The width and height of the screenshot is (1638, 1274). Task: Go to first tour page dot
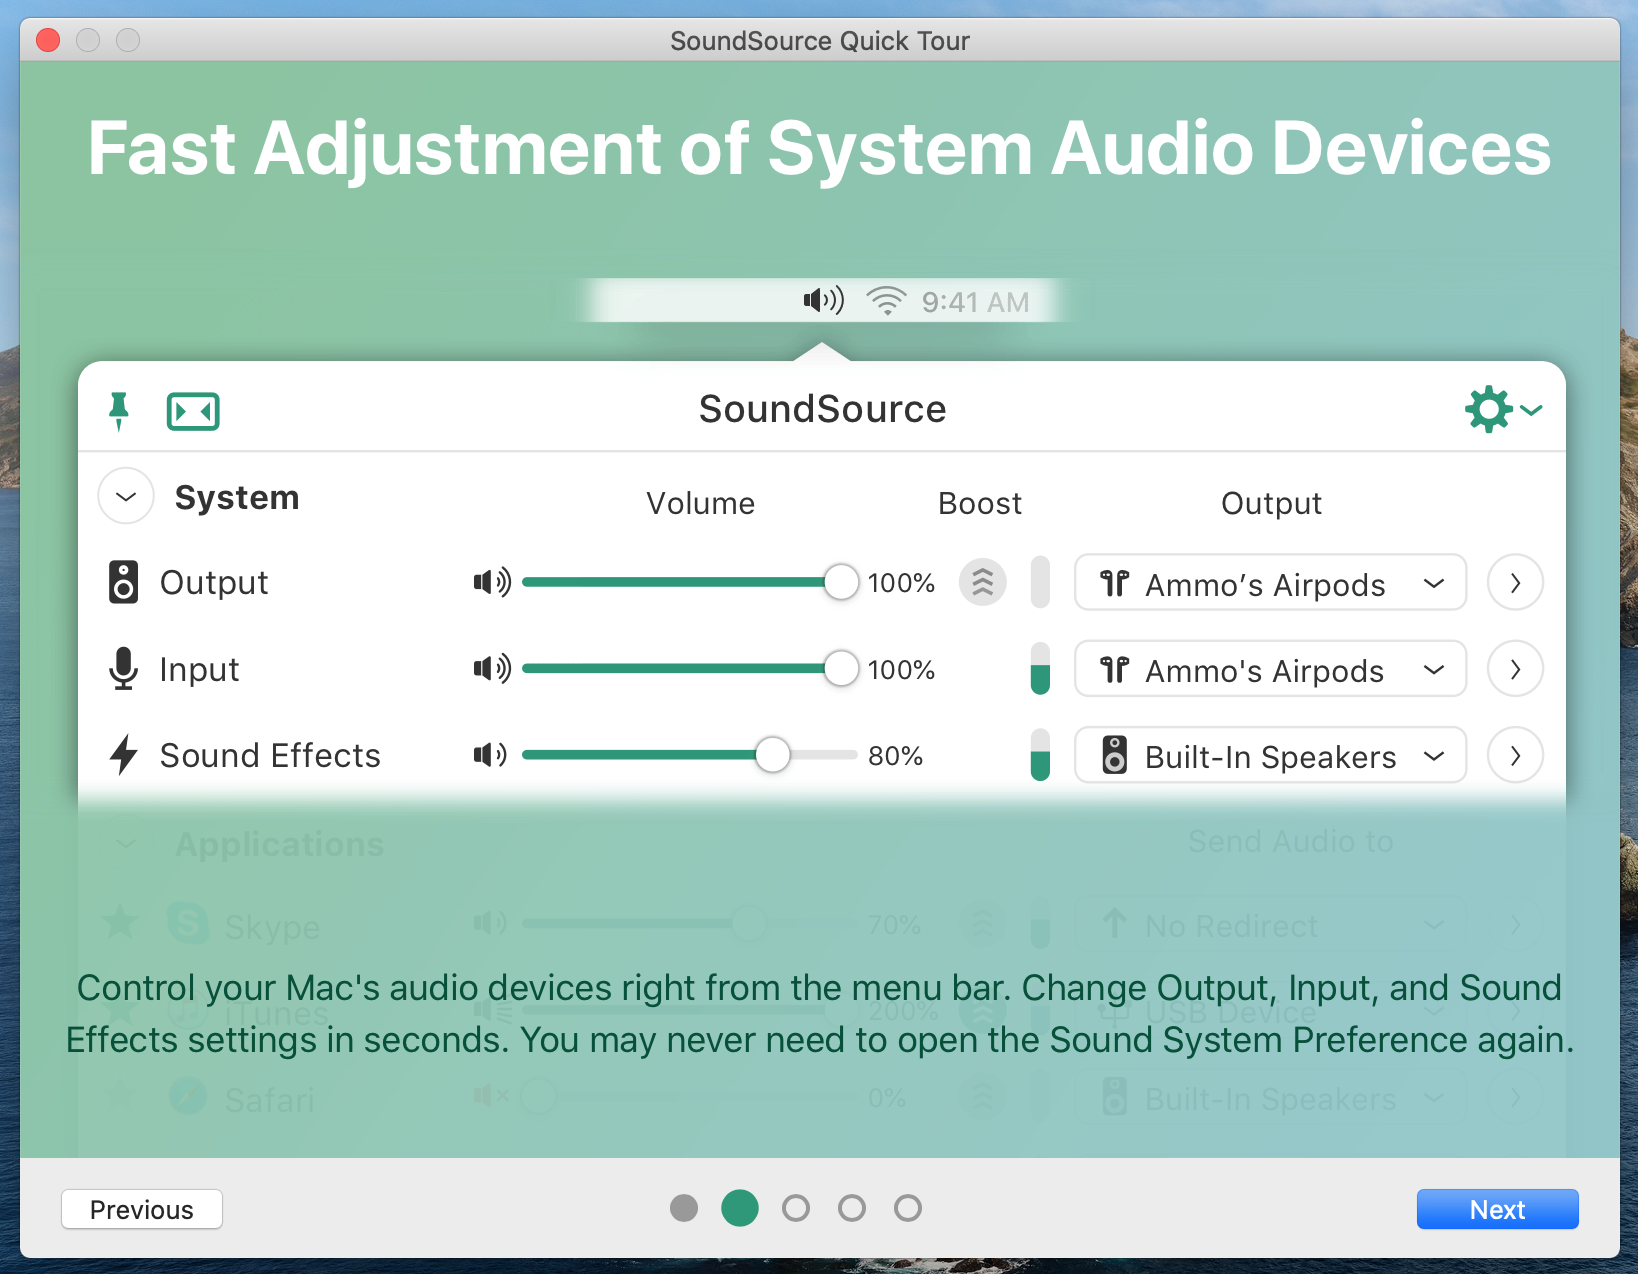[x=684, y=1208]
